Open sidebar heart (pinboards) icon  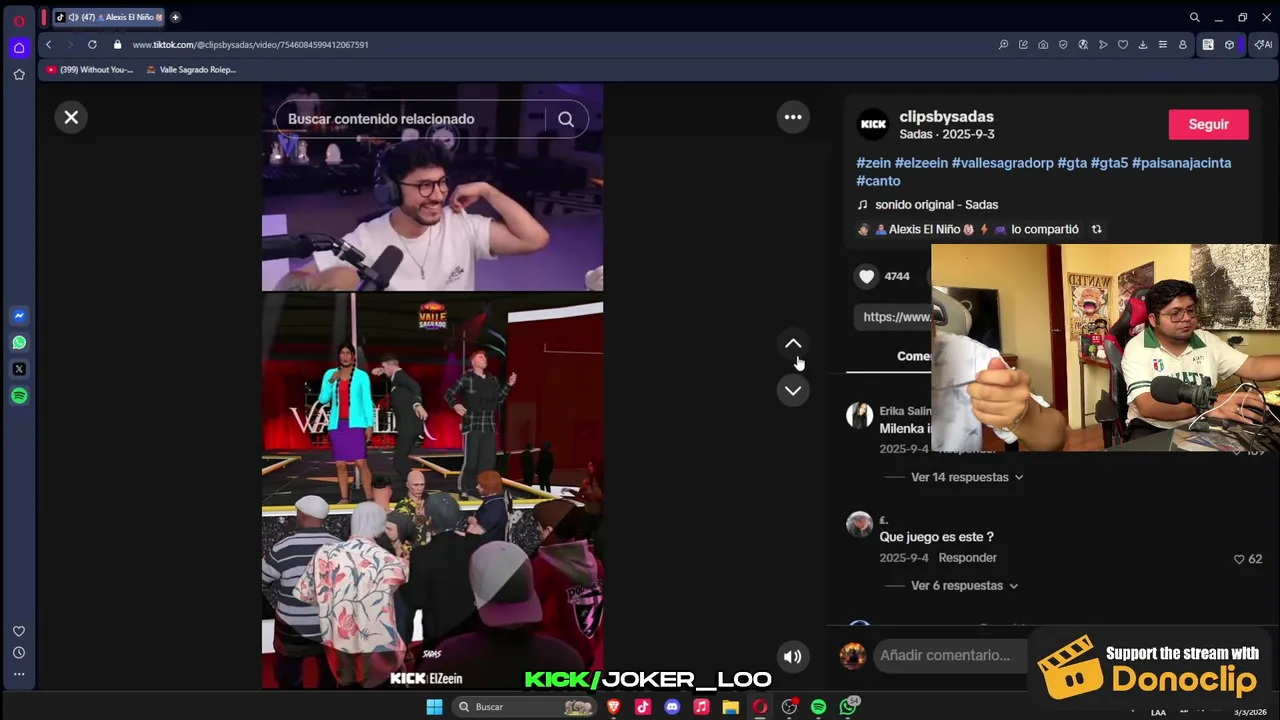point(19,631)
